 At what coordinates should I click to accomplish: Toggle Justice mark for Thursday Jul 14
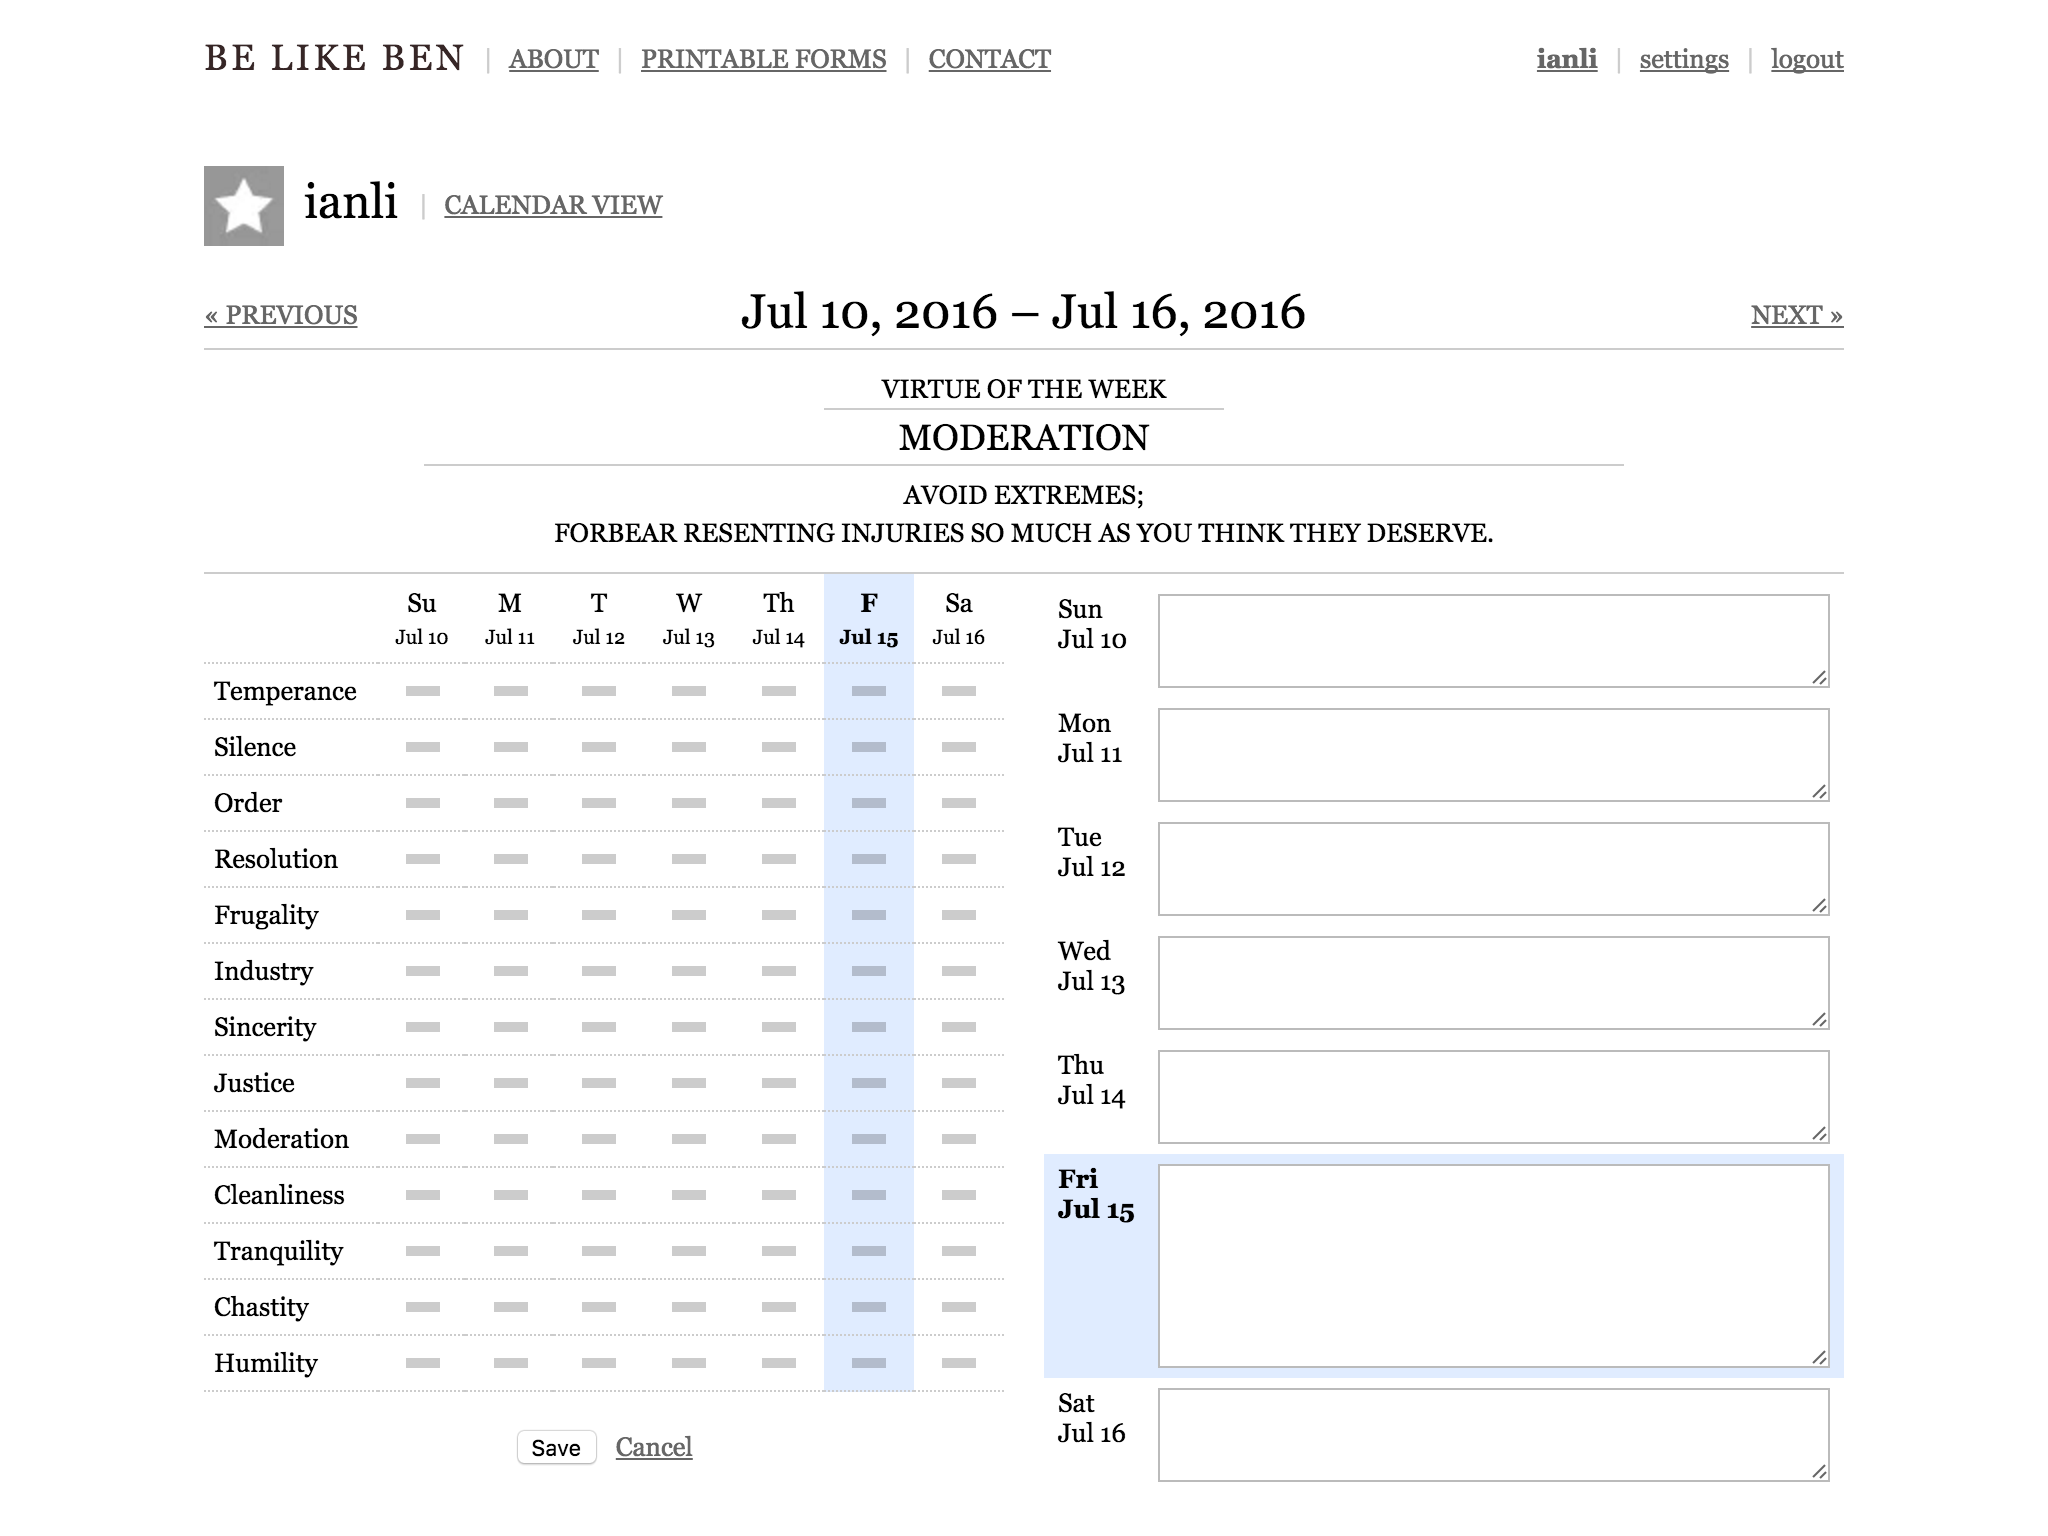click(x=779, y=1083)
